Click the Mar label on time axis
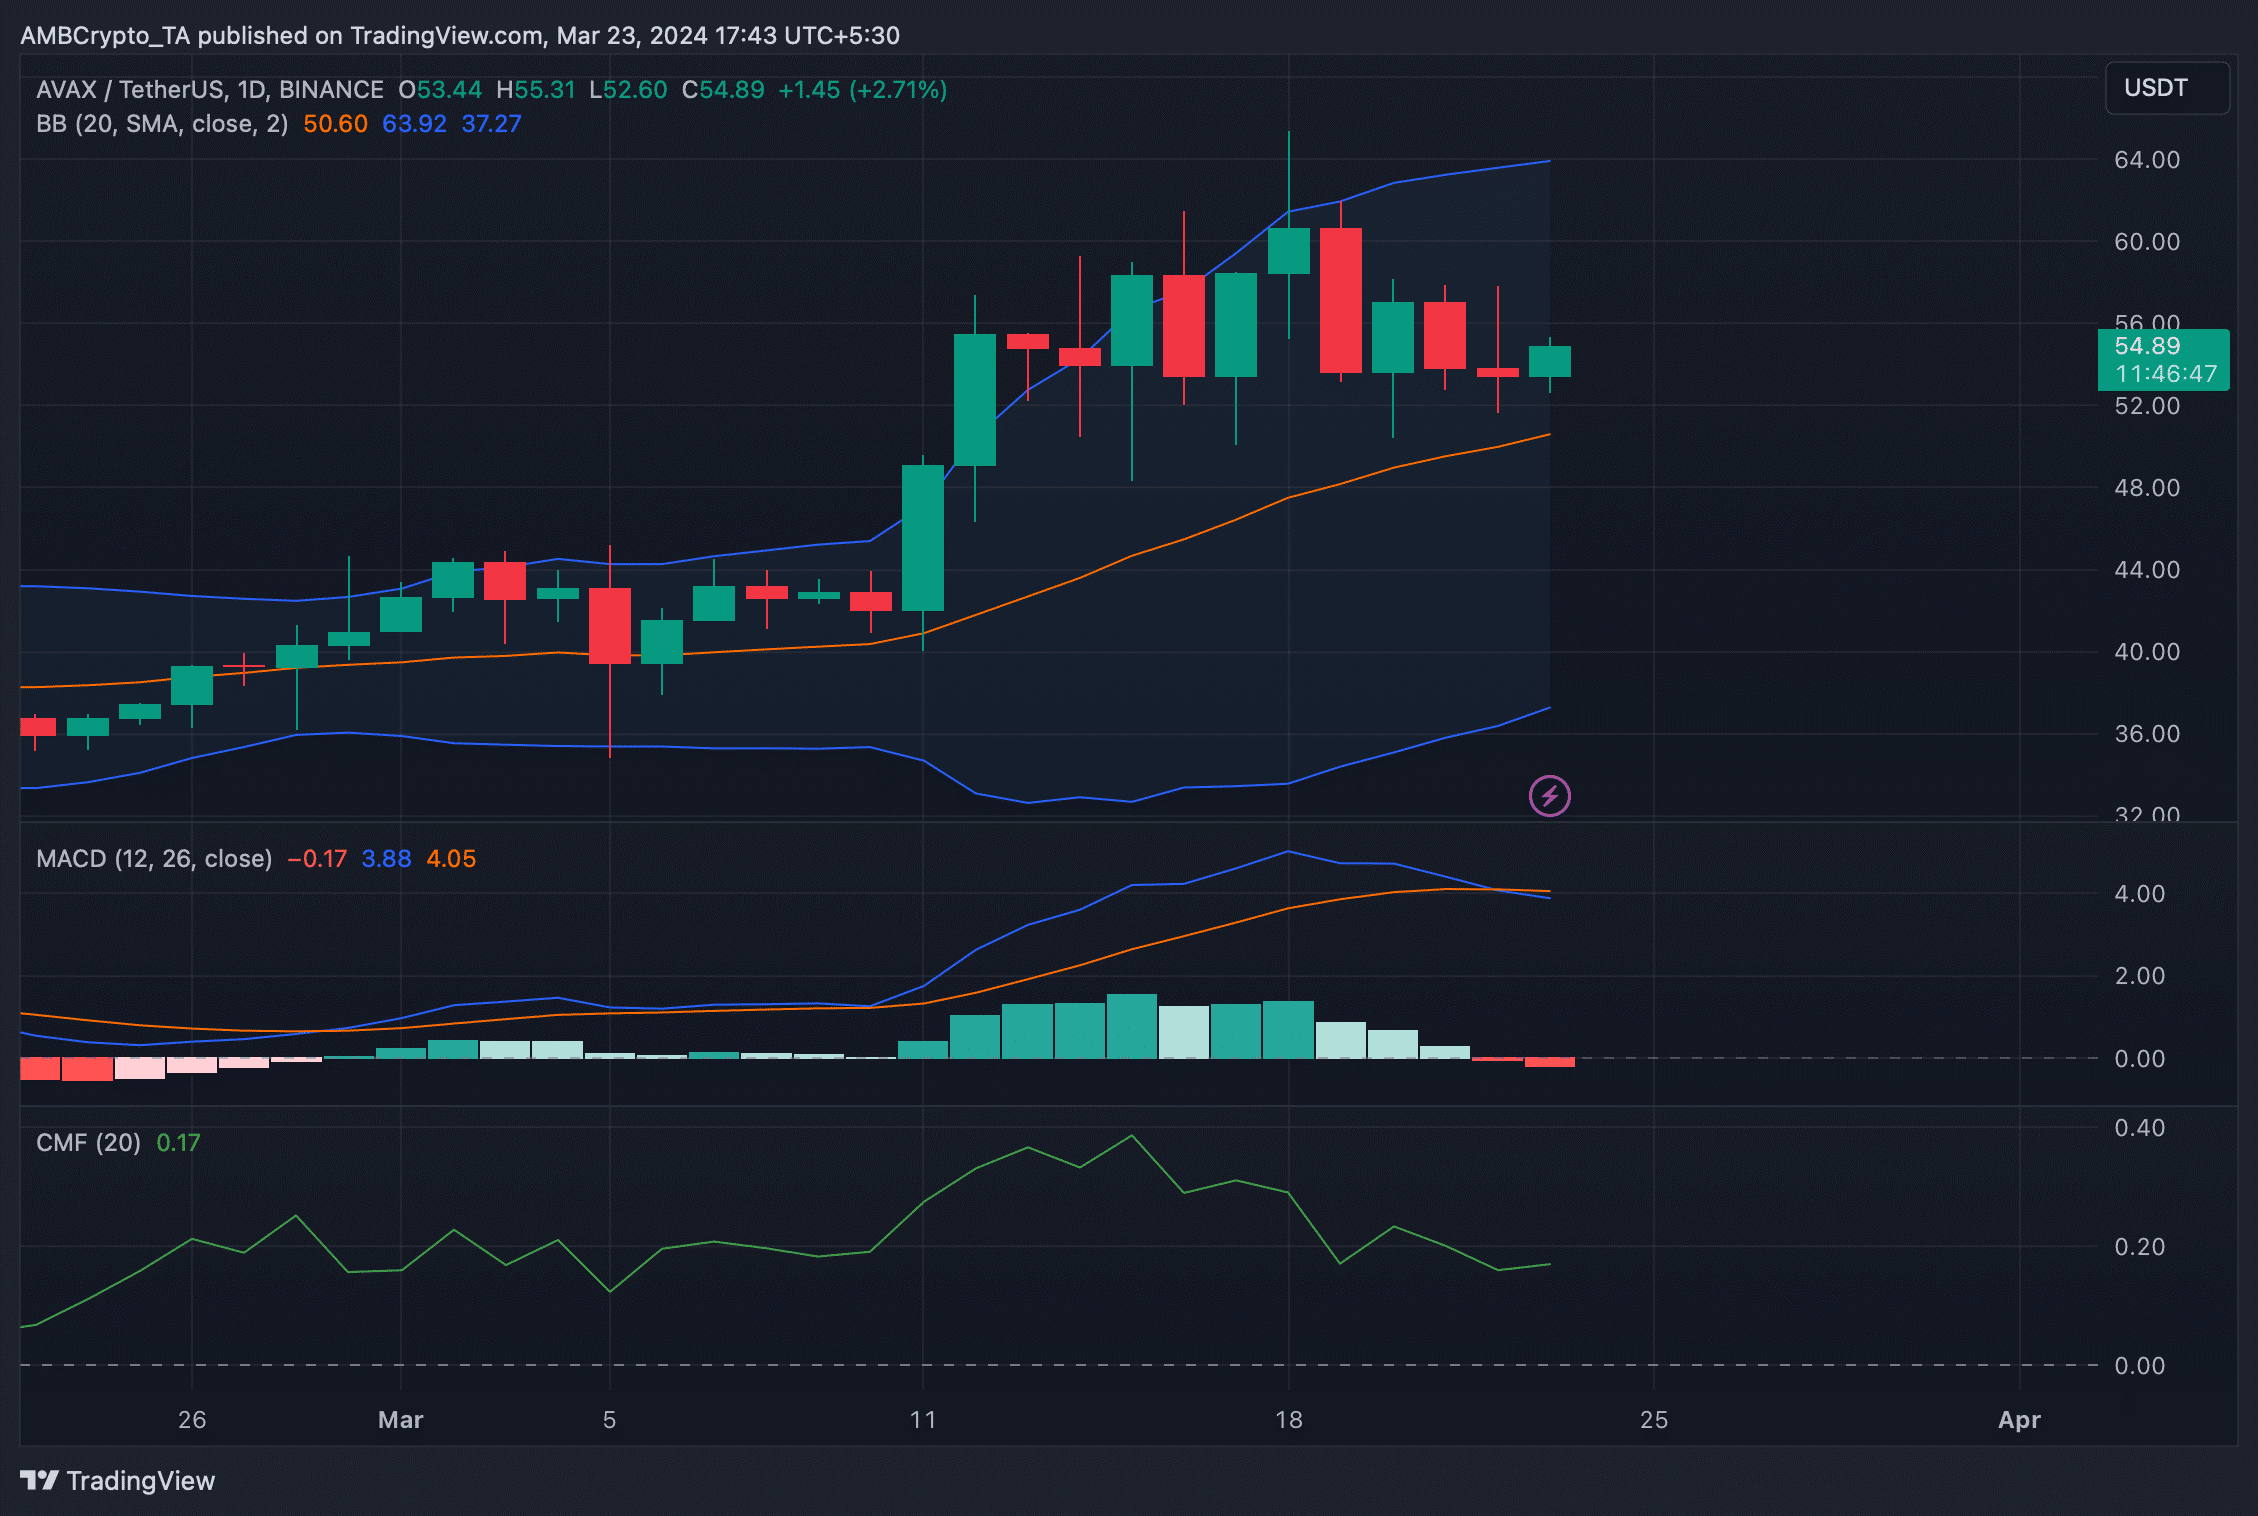Image resolution: width=2258 pixels, height=1516 pixels. (x=400, y=1420)
